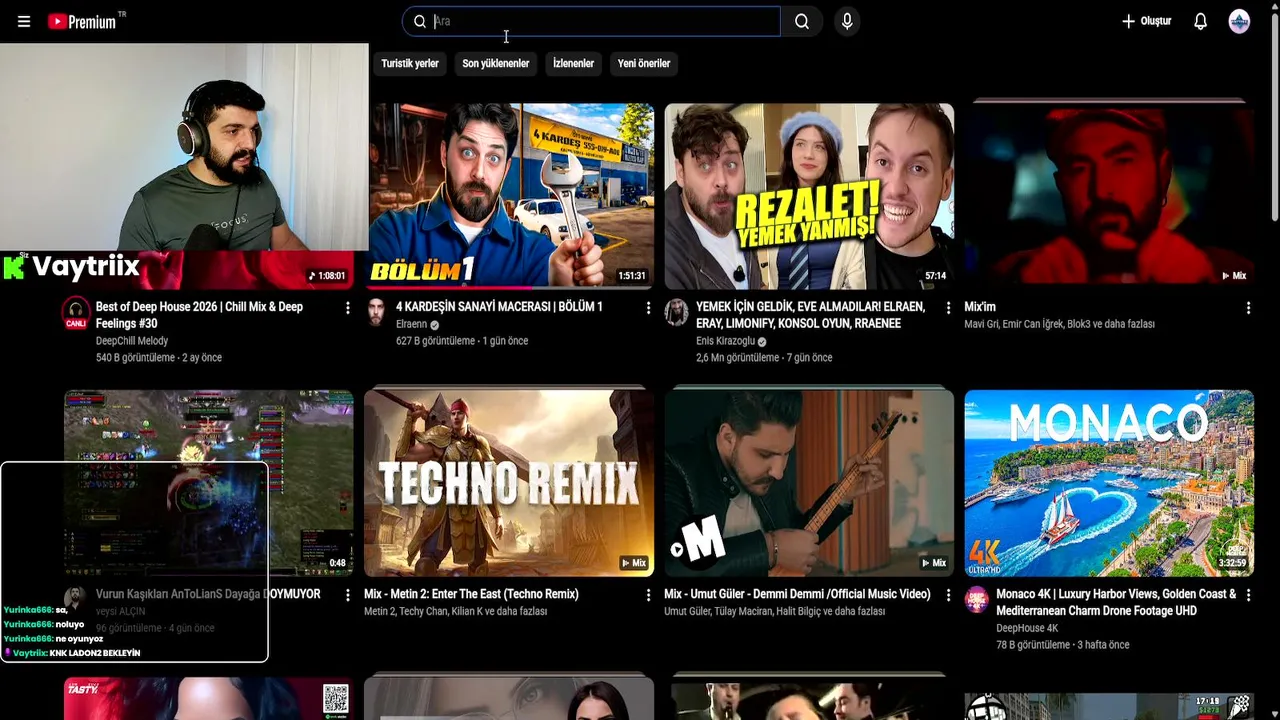This screenshot has height=720, width=1280.
Task: Open options menu for Best of Deep House video
Action: 348,308
